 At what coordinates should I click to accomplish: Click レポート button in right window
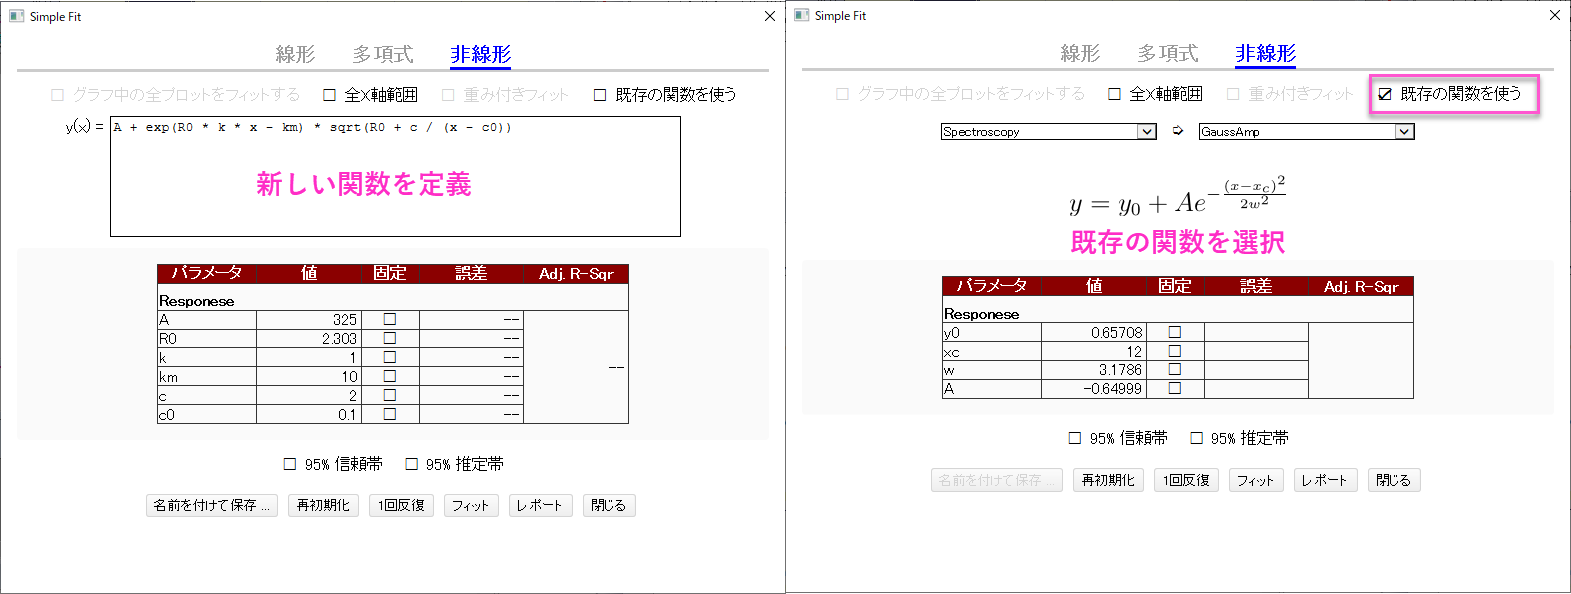coord(1325,480)
